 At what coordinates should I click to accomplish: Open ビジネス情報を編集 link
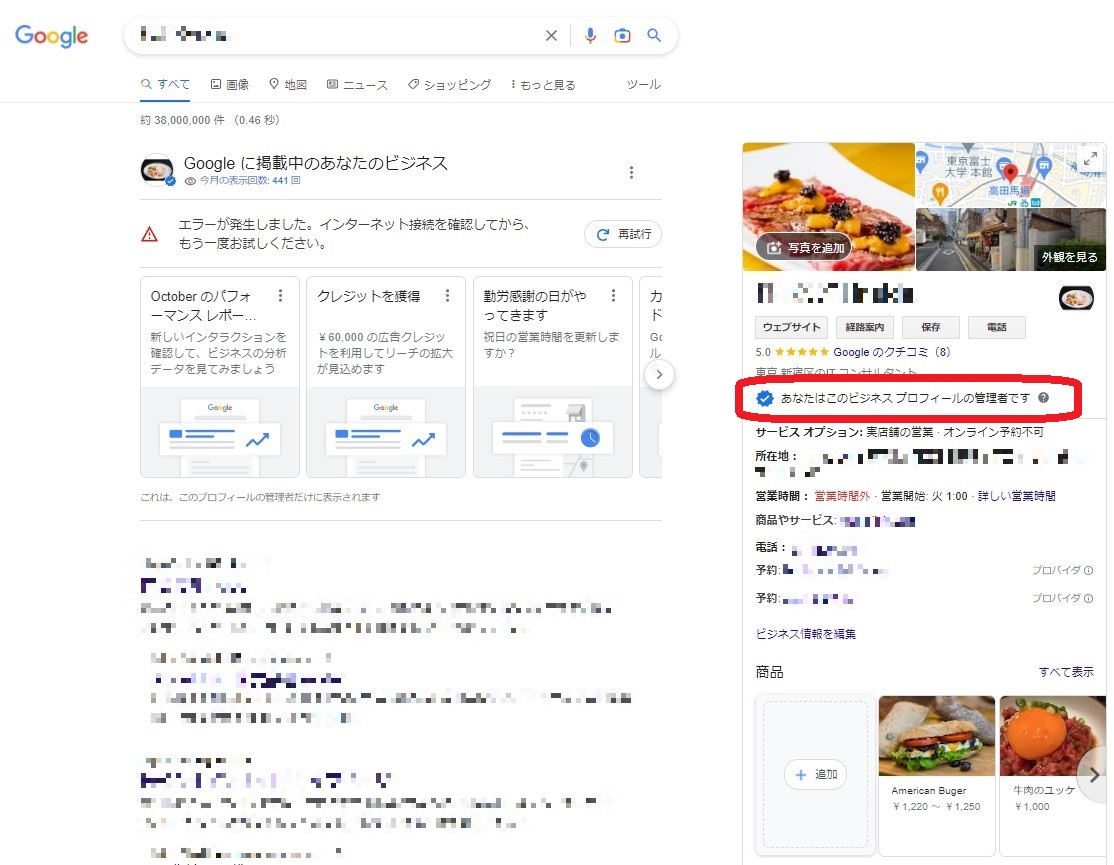coord(806,634)
